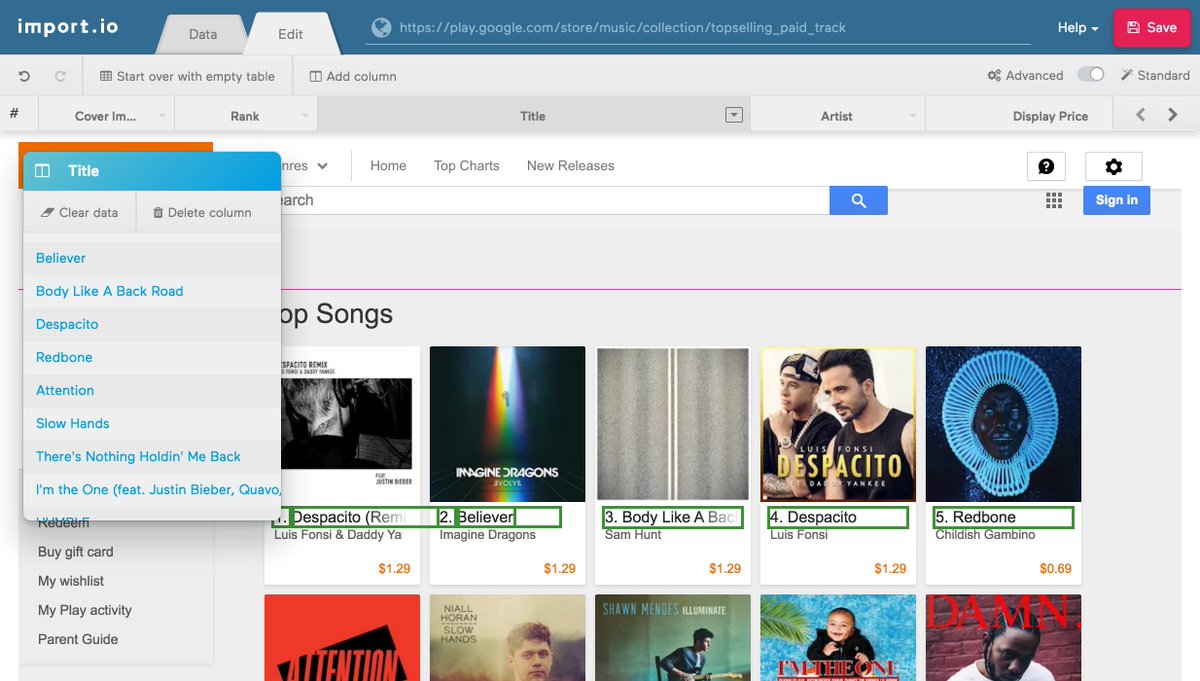Click Clear data in Title panel
Screen dimensions: 1200x681
pyautogui.click(x=80, y=212)
